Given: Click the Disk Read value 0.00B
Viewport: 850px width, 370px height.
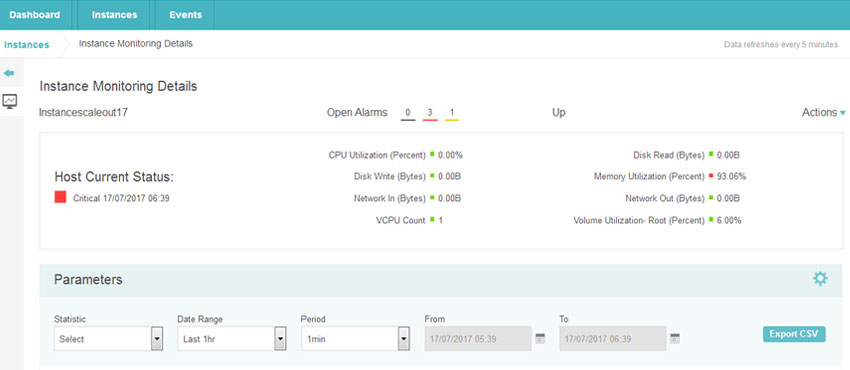Looking at the screenshot, I should (x=729, y=155).
